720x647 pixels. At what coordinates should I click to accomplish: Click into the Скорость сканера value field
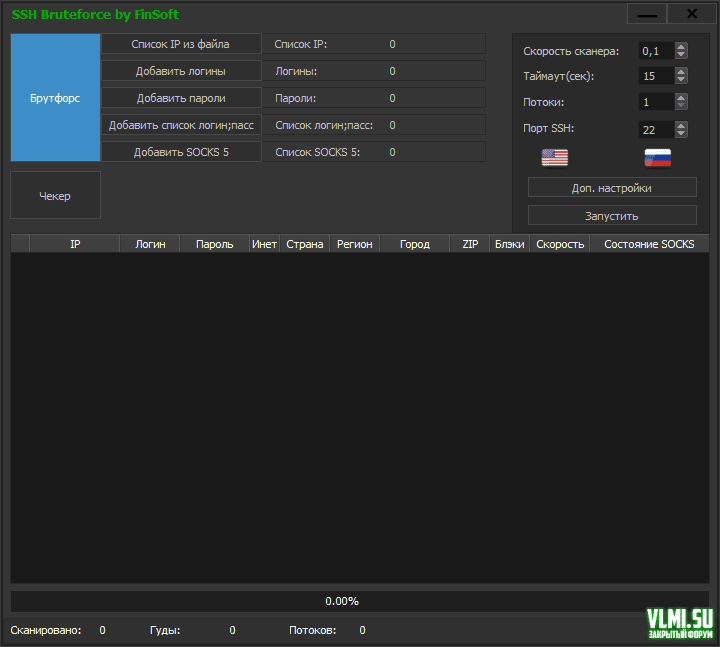click(655, 50)
